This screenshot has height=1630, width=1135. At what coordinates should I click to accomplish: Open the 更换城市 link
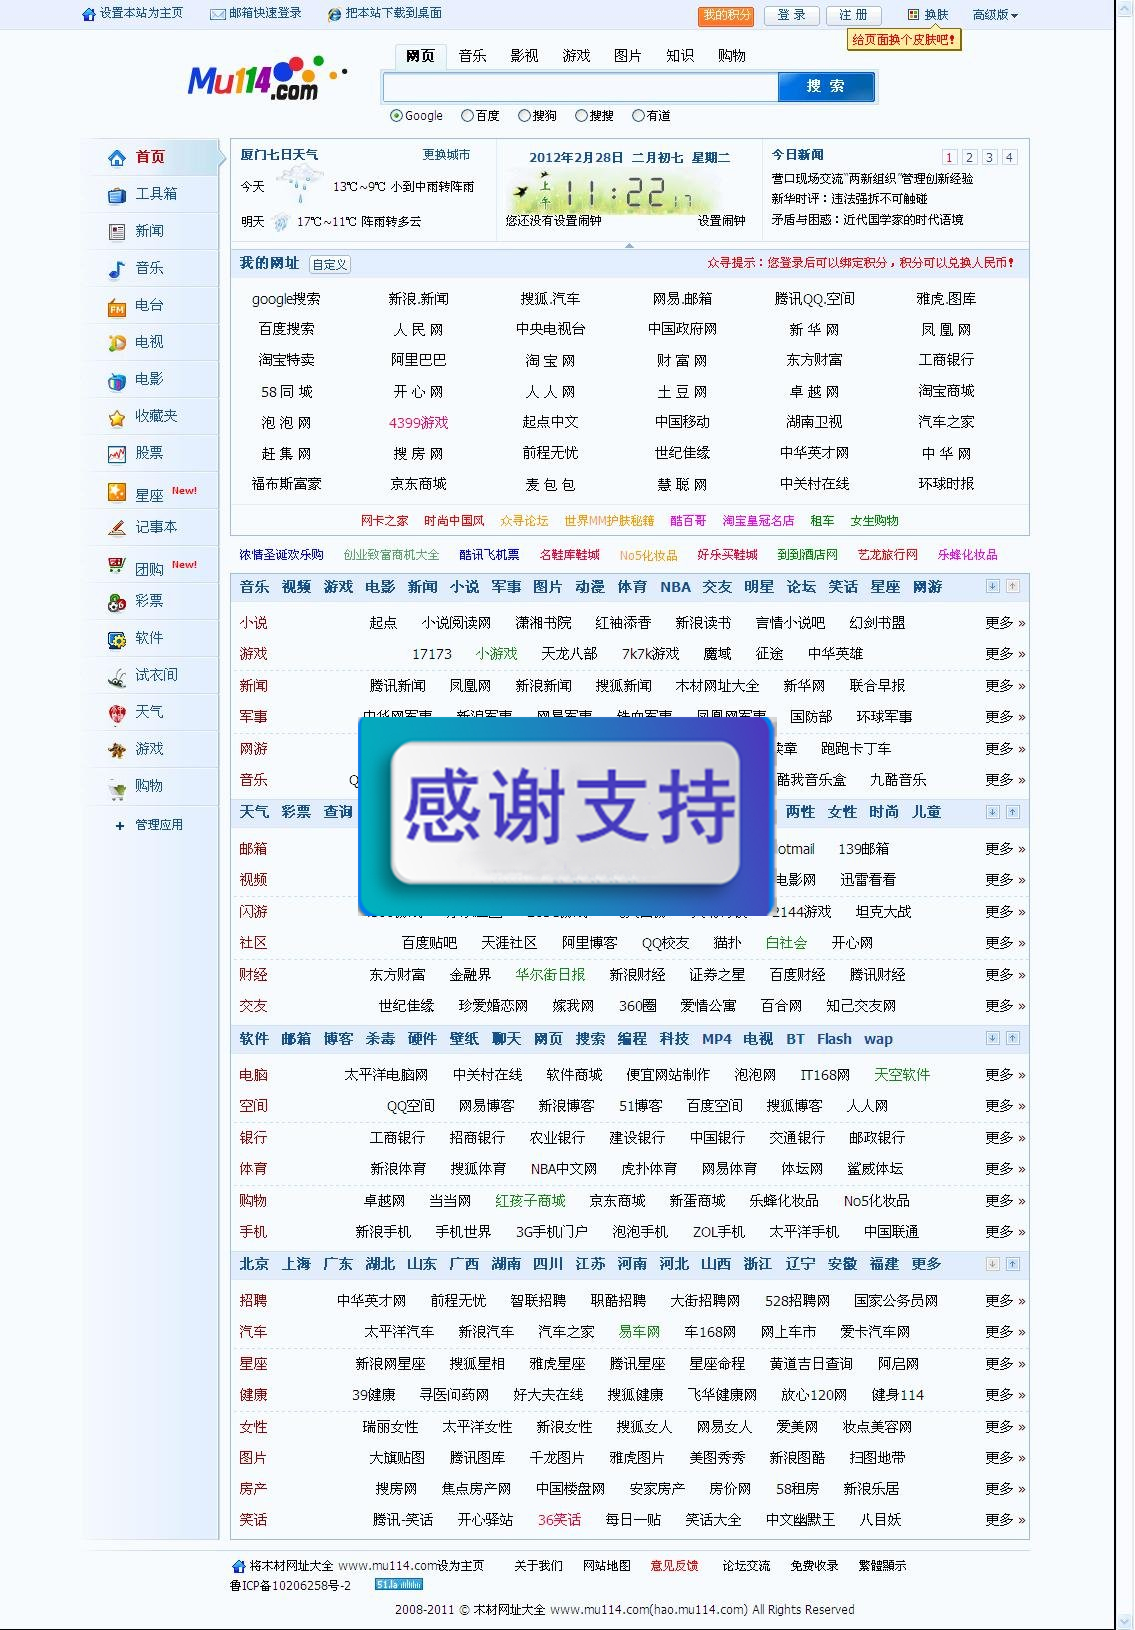tap(446, 155)
